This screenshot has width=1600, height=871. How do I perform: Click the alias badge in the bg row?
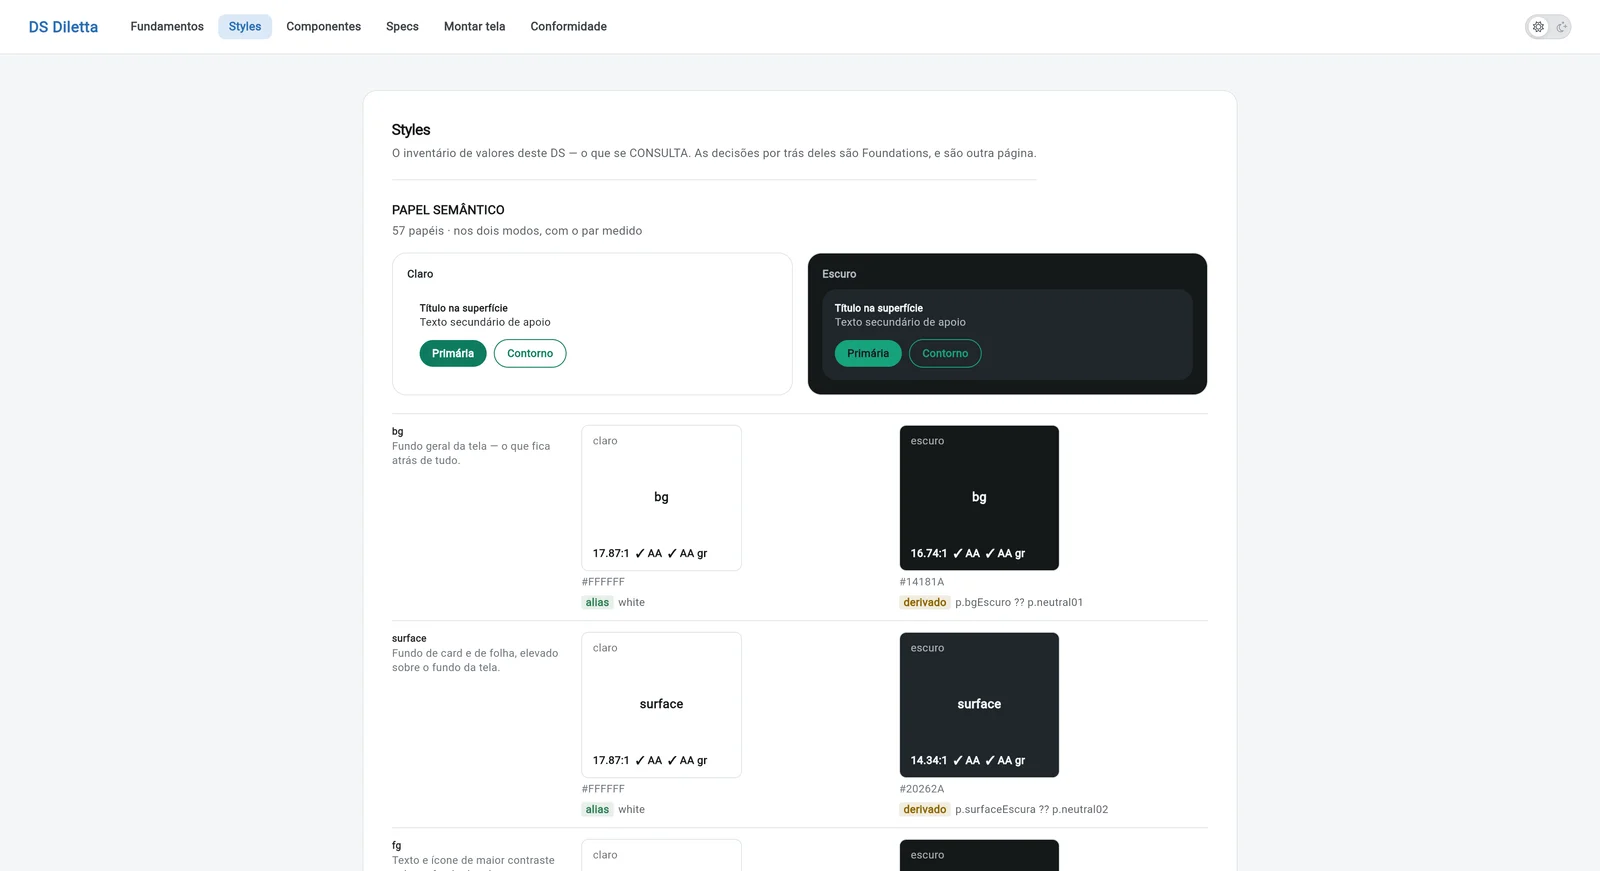click(x=597, y=603)
